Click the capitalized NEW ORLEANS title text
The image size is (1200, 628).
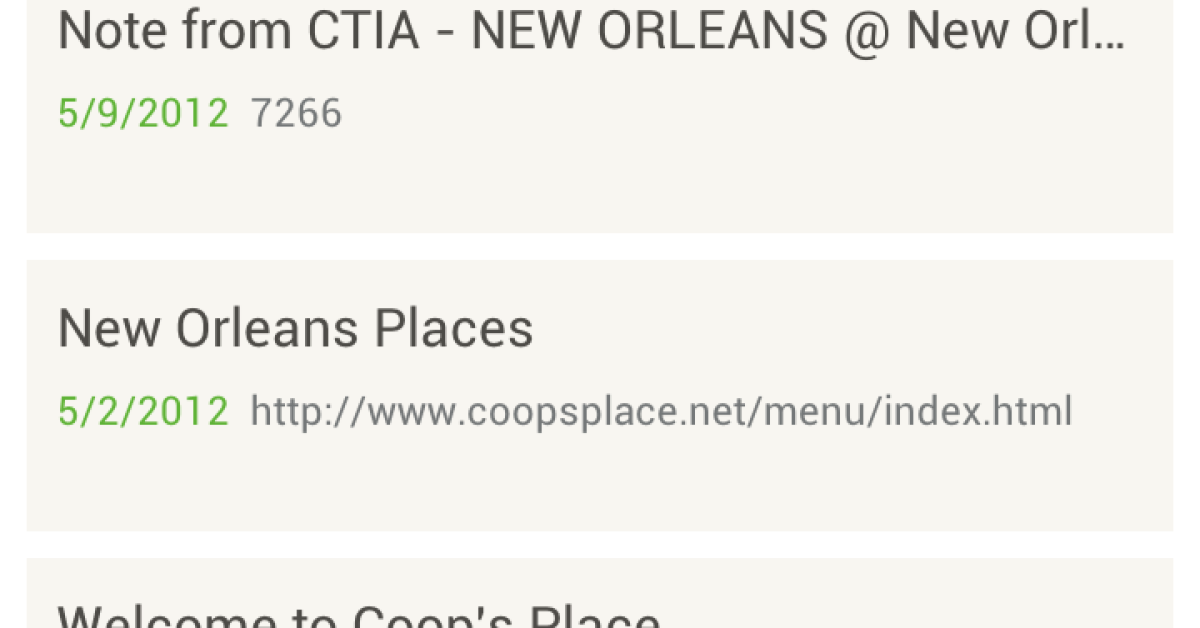pyautogui.click(x=649, y=32)
